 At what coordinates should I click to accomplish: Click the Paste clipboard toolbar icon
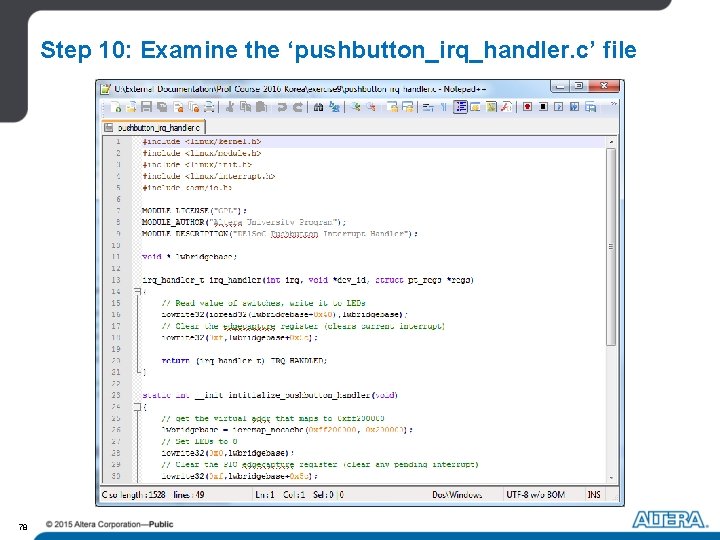tap(261, 107)
